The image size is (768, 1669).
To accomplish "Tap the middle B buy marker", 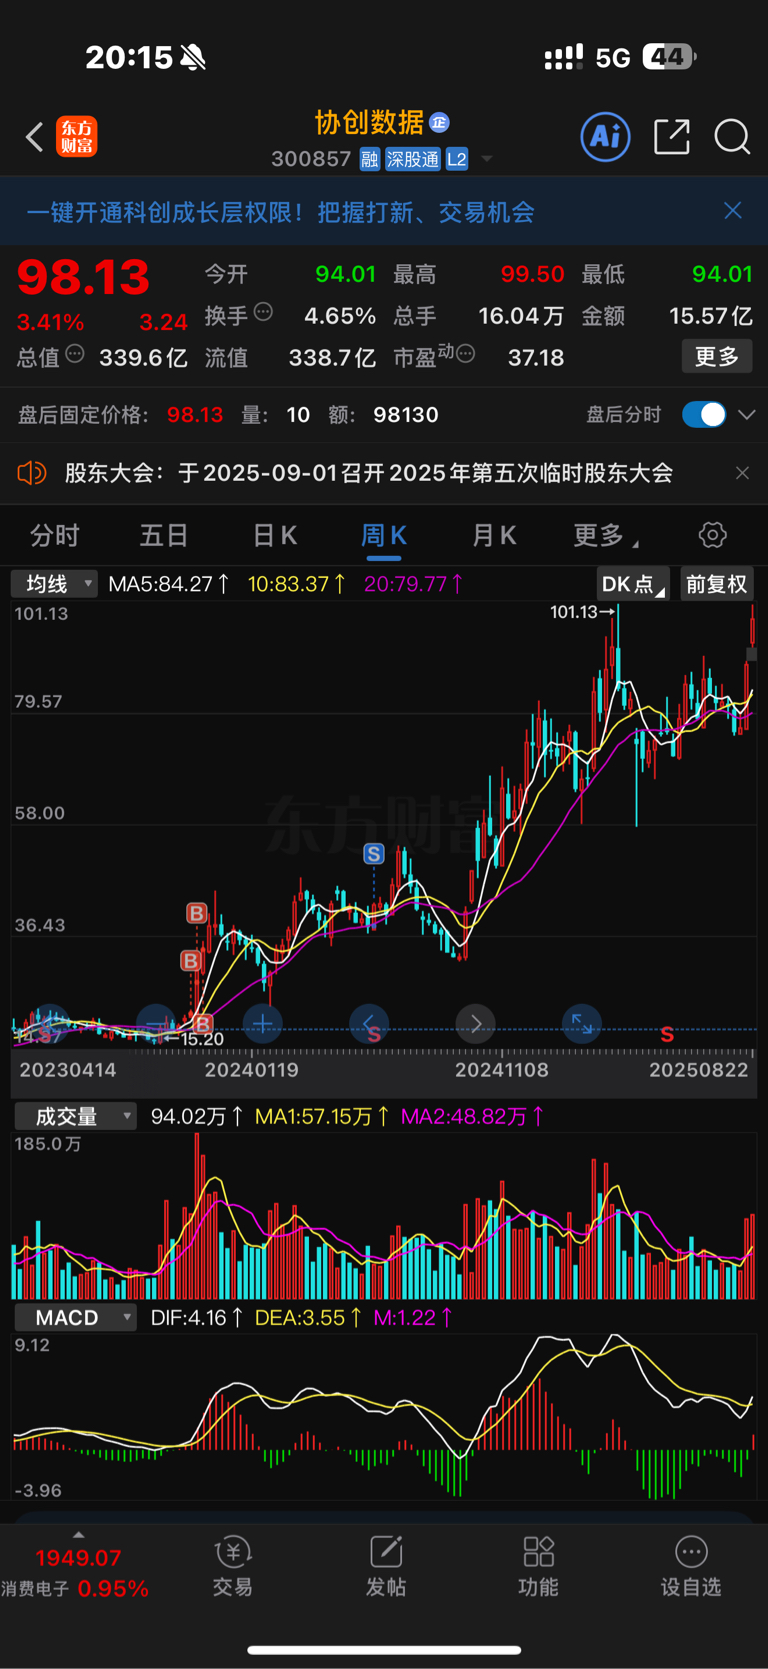I will (190, 961).
